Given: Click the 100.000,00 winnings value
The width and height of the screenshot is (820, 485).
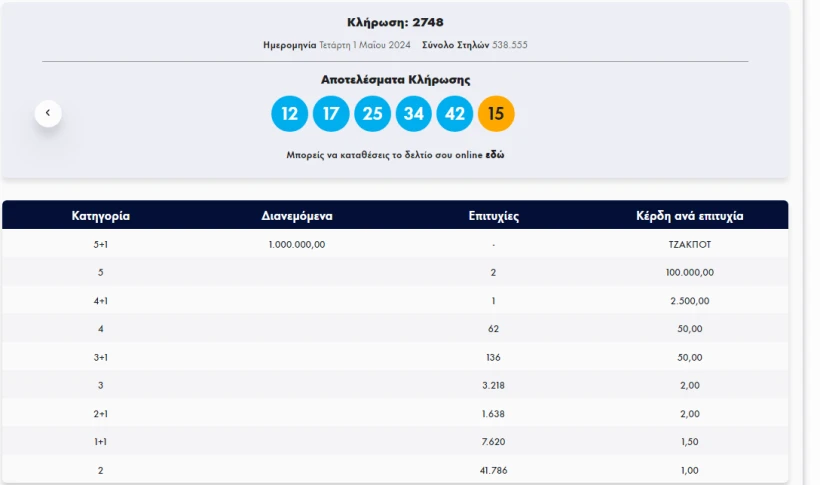Looking at the screenshot, I should [689, 272].
